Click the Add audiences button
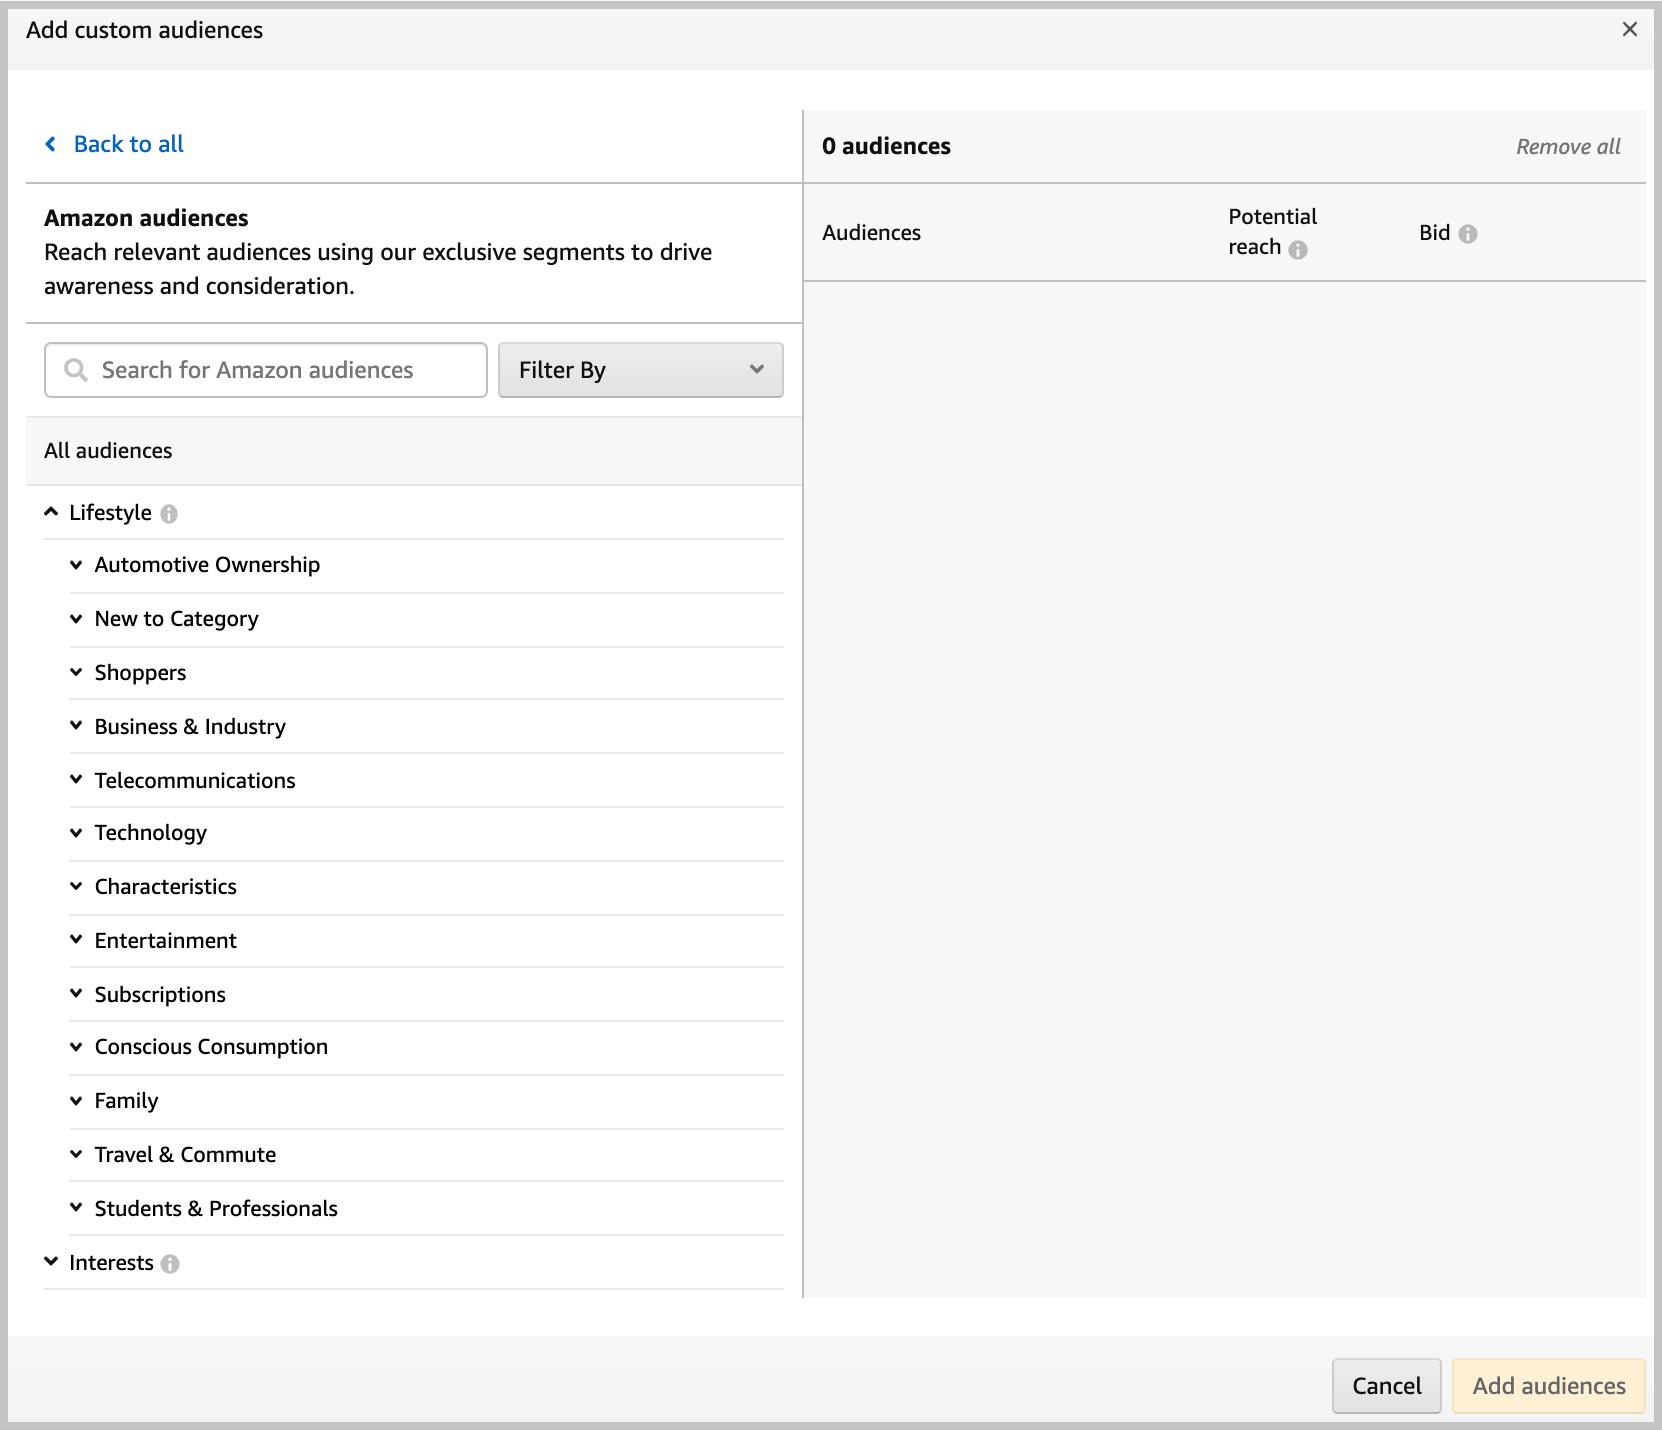Viewport: 1662px width, 1430px height. click(x=1548, y=1386)
